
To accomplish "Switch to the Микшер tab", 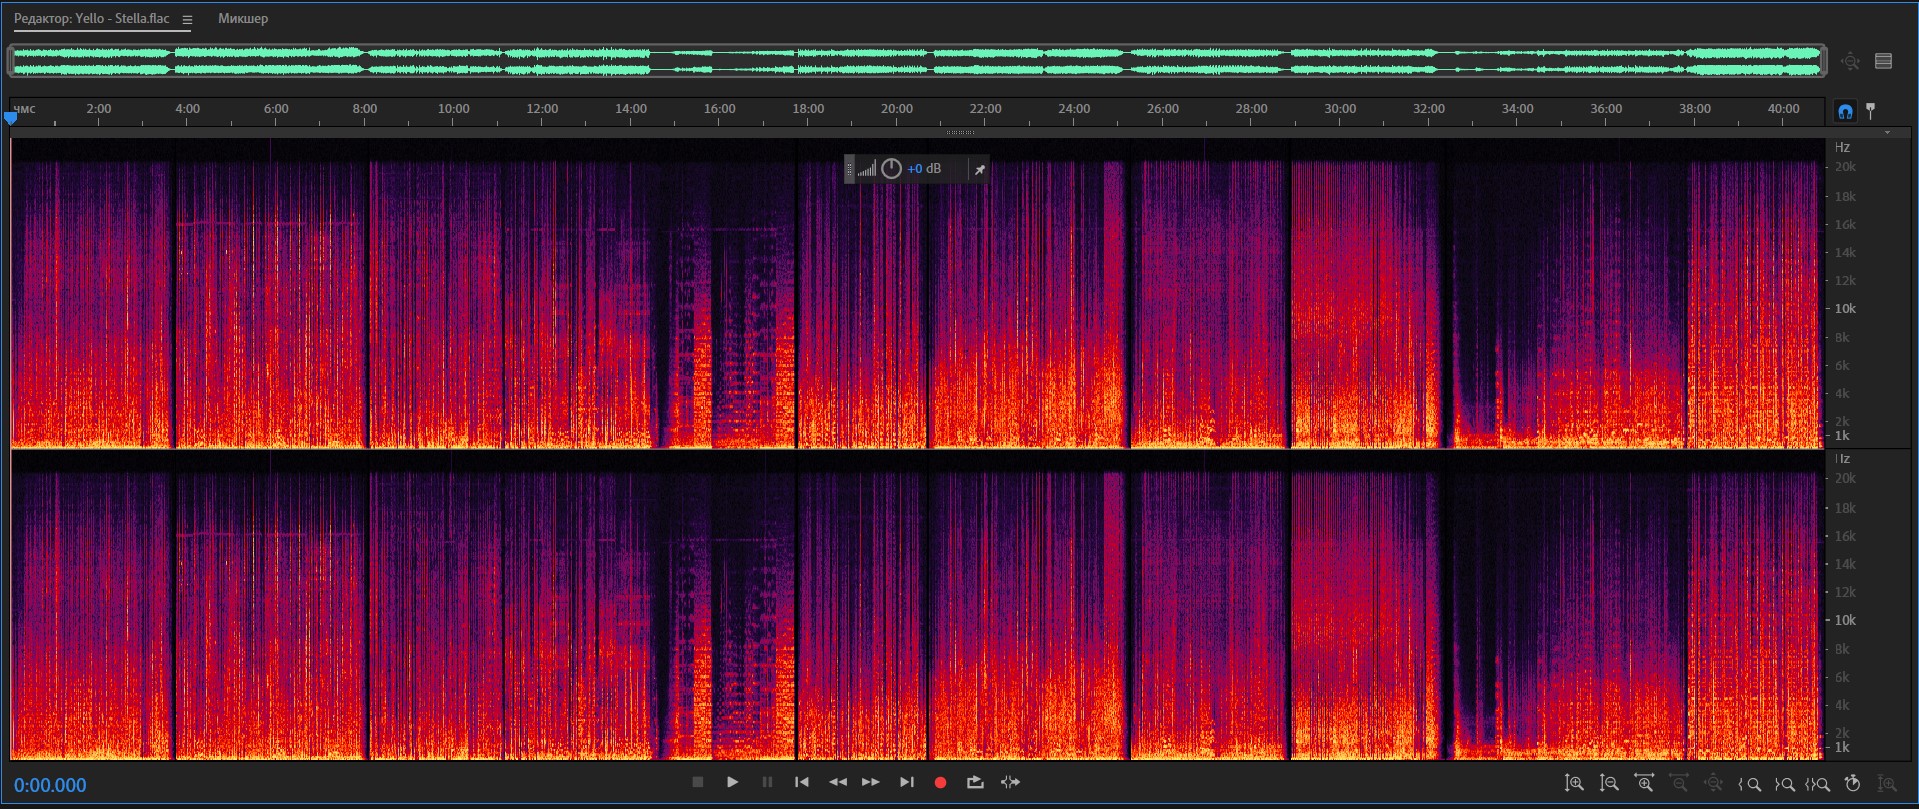I will pyautogui.click(x=243, y=19).
